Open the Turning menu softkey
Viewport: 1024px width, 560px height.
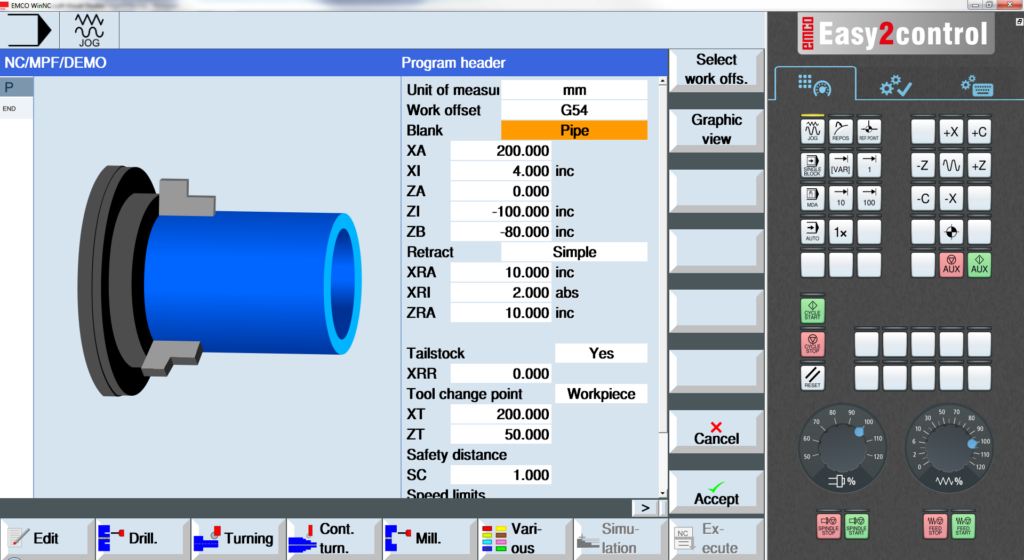coord(238,538)
